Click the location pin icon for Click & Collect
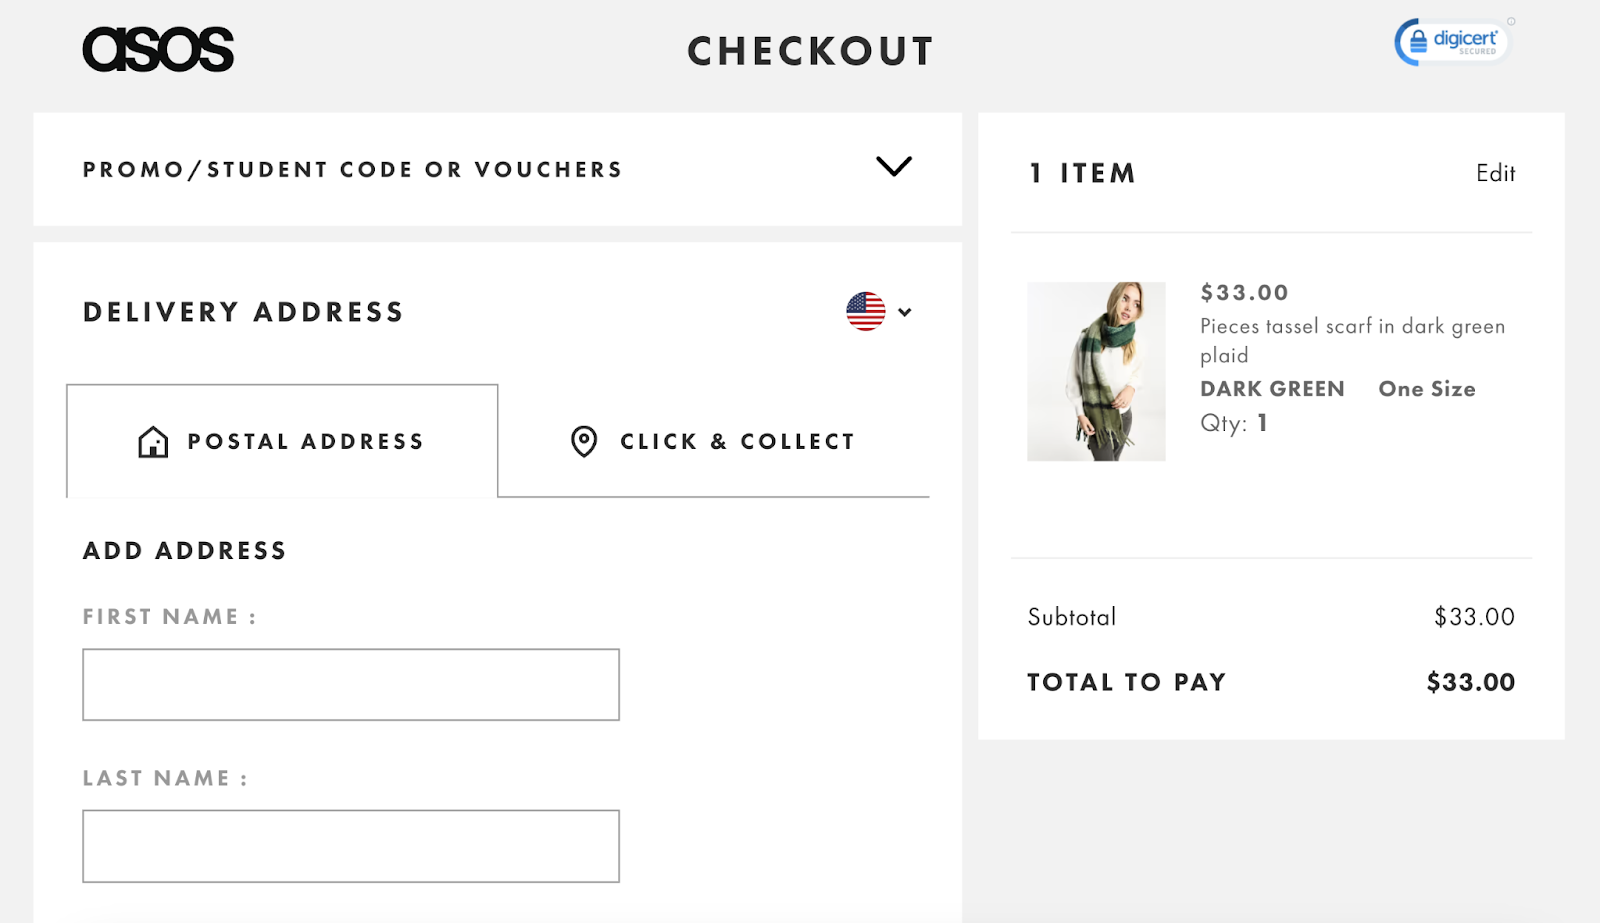 coord(583,441)
